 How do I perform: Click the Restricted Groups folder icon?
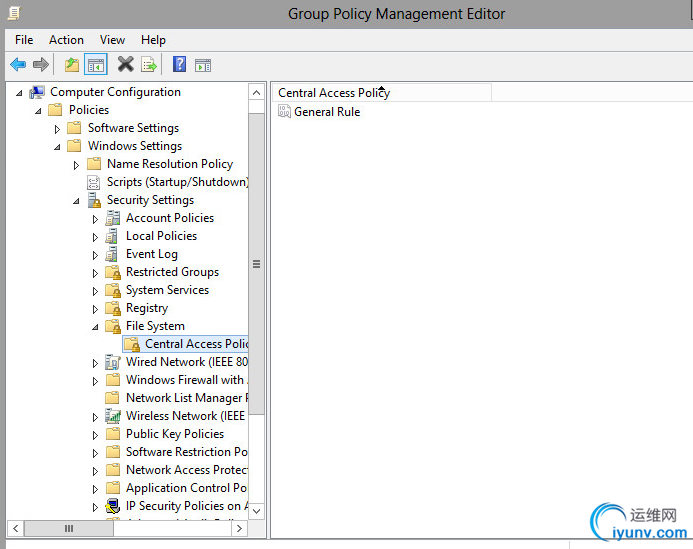click(x=113, y=272)
